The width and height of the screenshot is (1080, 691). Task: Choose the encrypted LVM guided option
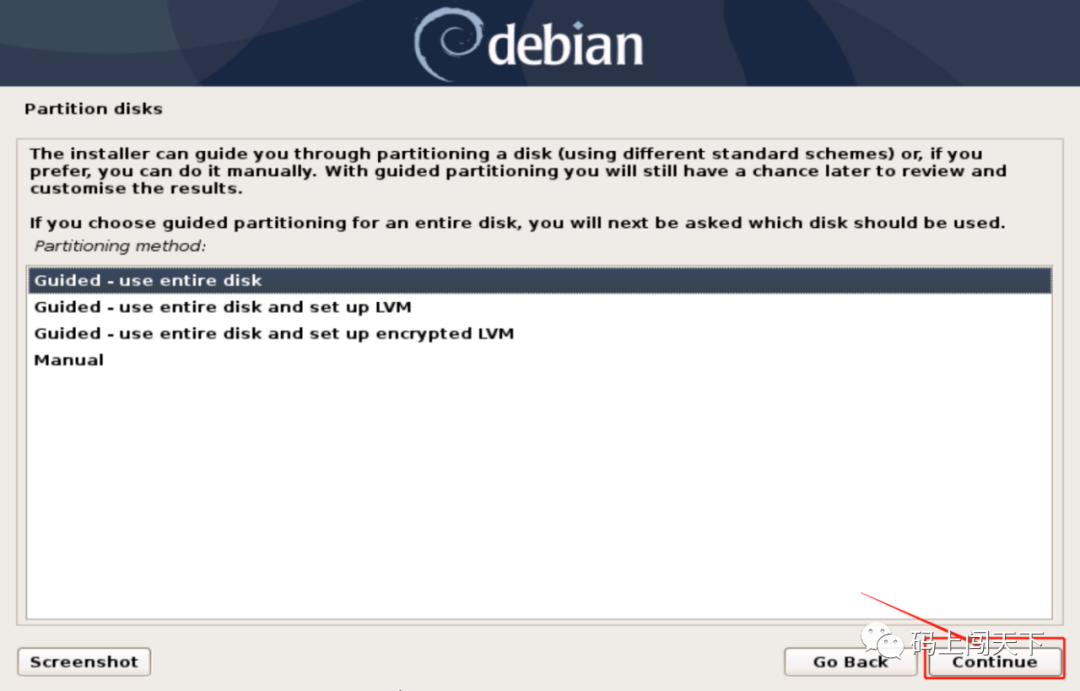(x=539, y=333)
